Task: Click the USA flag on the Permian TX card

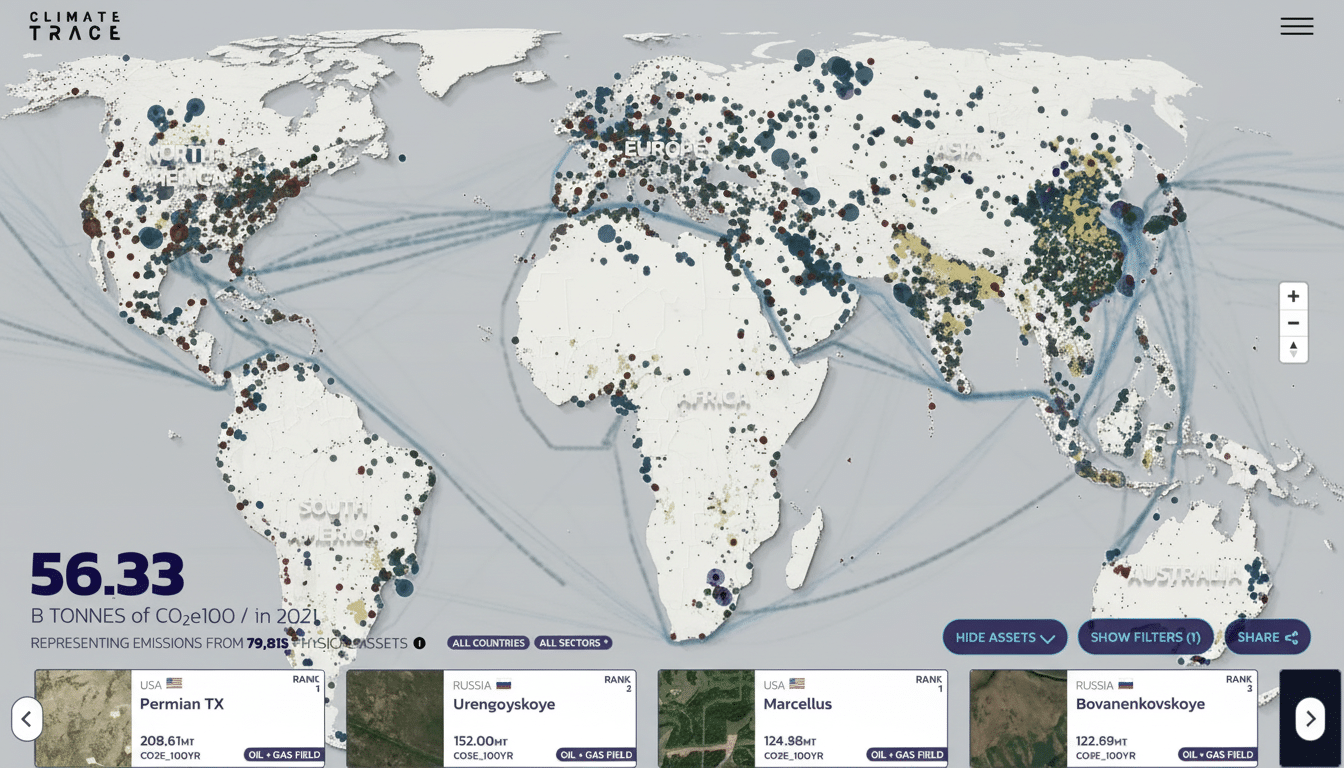Action: click(173, 684)
